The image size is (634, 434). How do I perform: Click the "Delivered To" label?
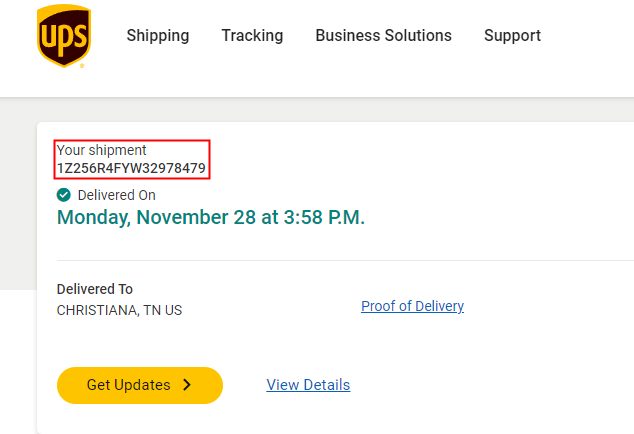[95, 289]
